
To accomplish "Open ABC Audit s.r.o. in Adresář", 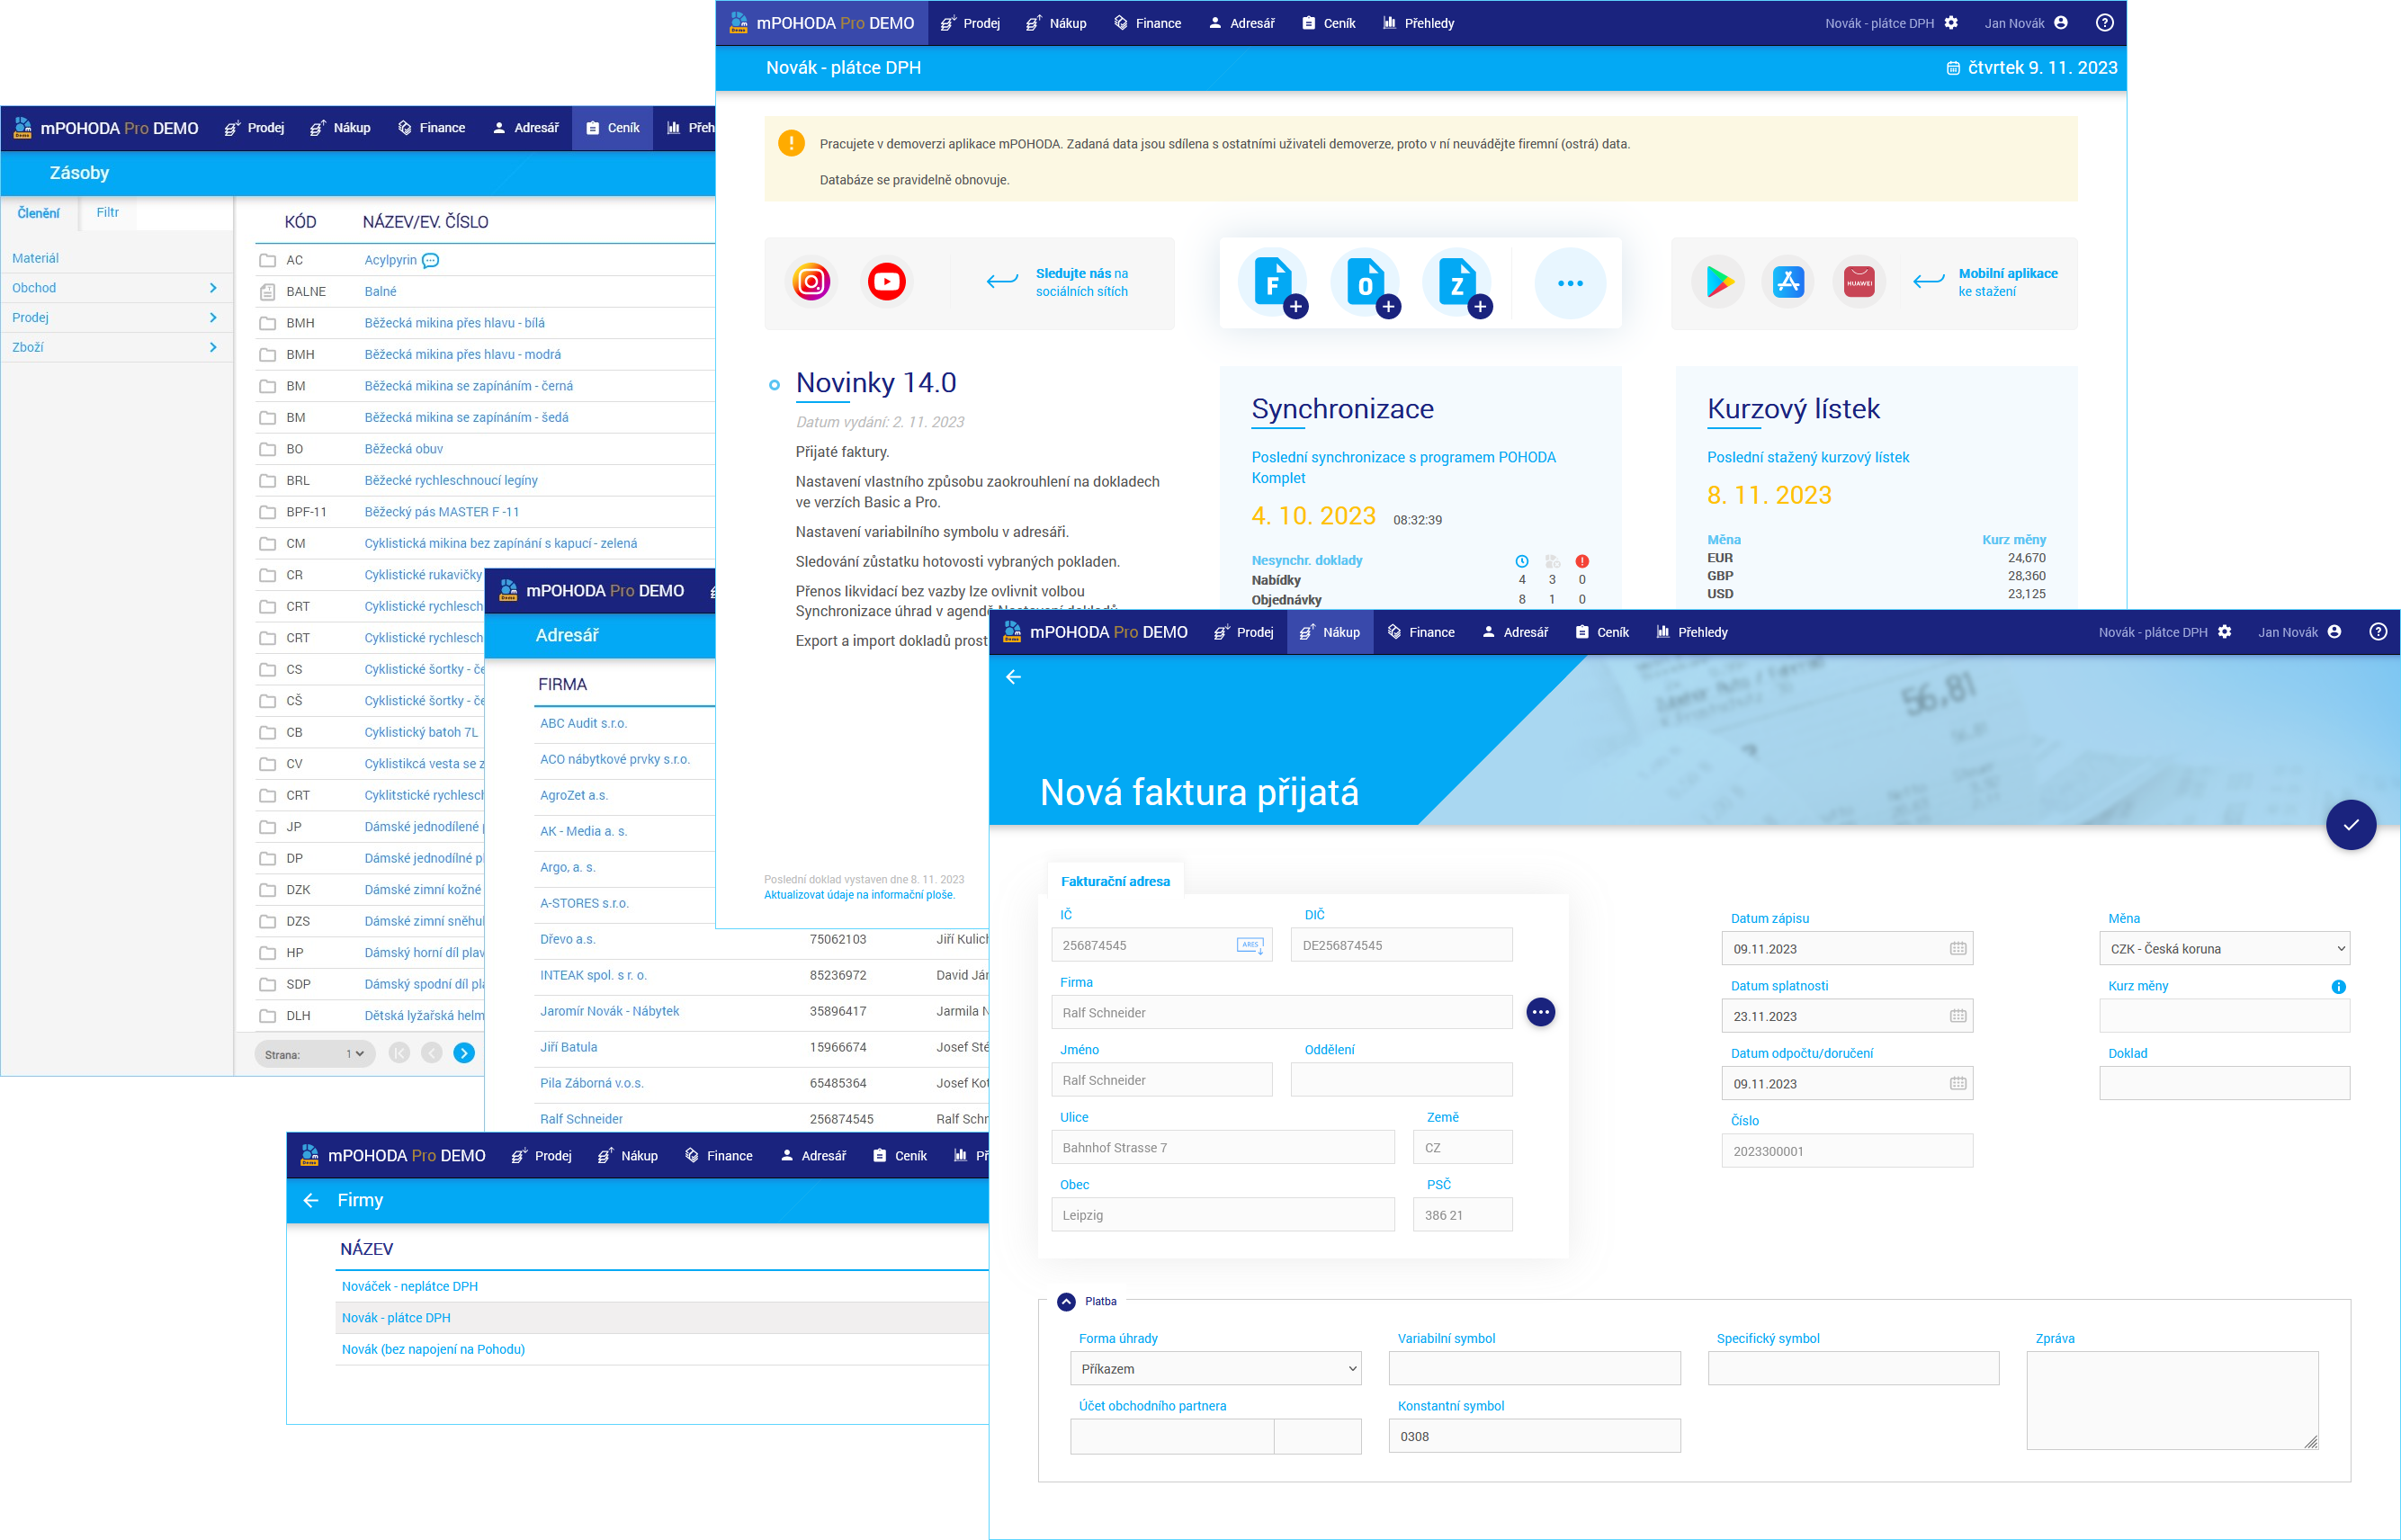I will (583, 723).
